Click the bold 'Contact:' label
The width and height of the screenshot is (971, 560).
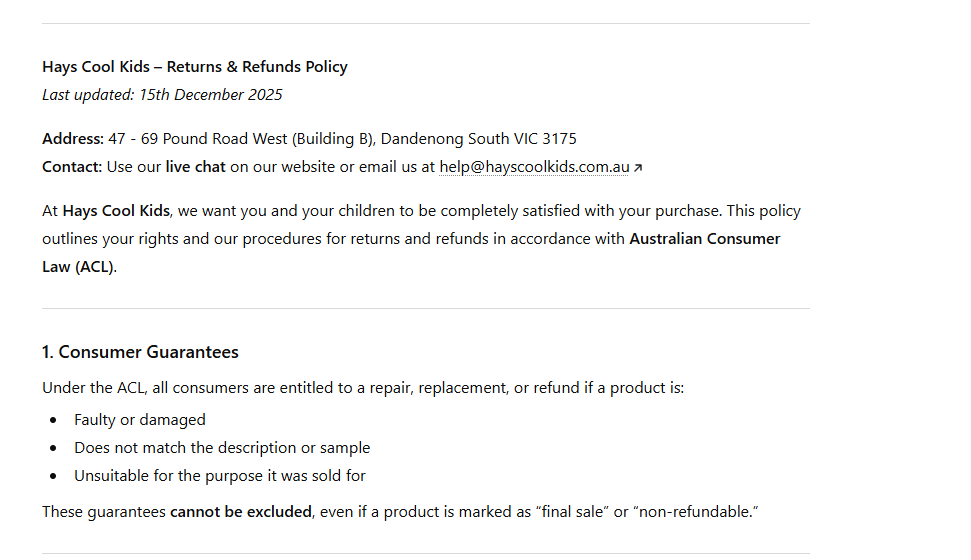coord(72,167)
